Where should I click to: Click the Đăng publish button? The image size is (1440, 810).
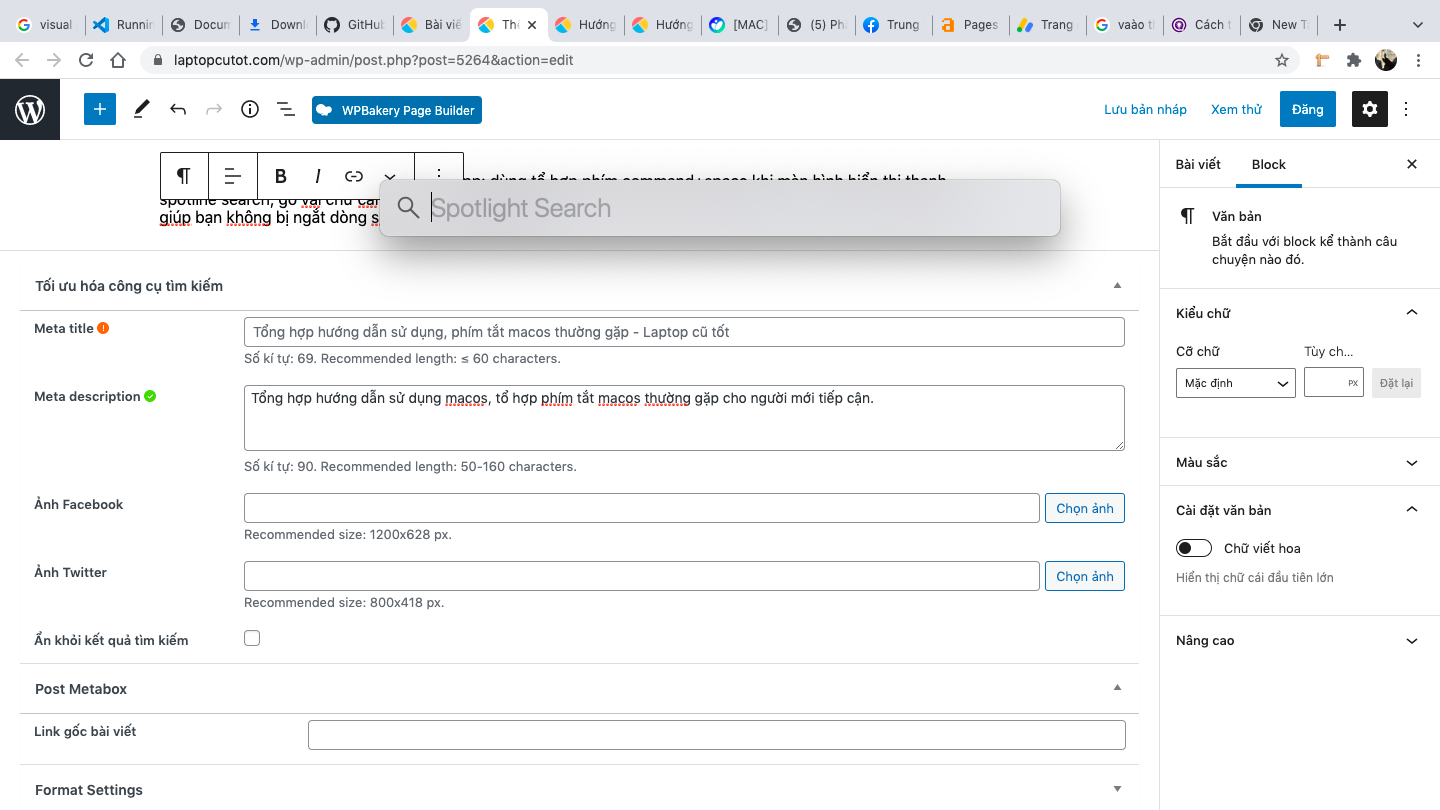(x=1307, y=109)
